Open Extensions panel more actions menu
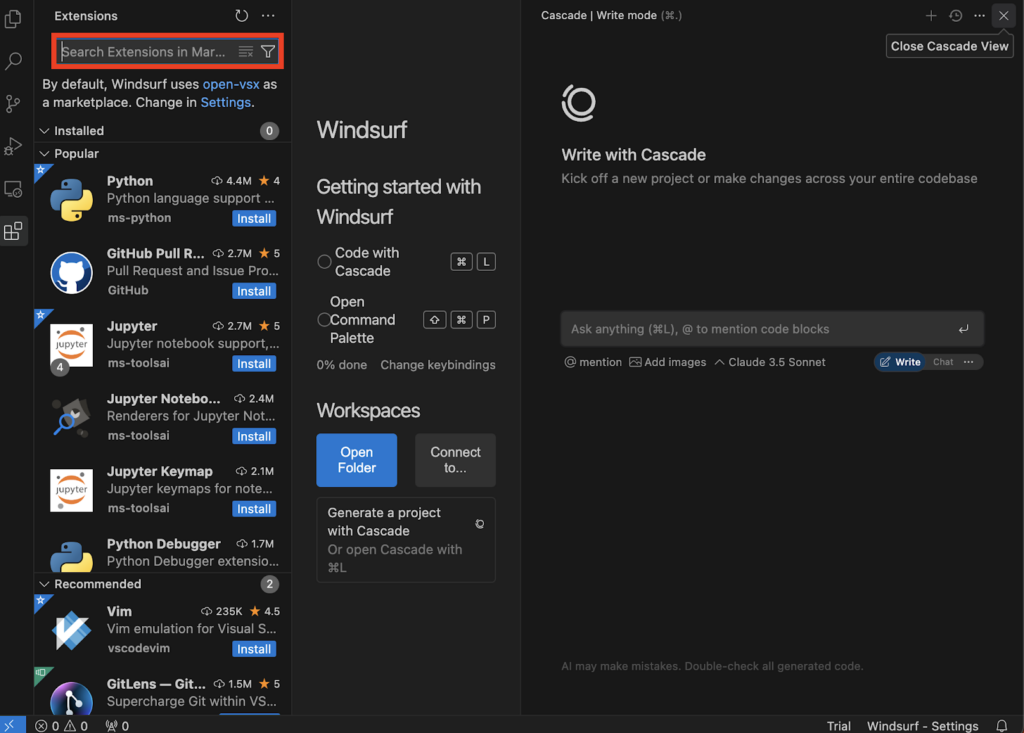 pos(268,16)
